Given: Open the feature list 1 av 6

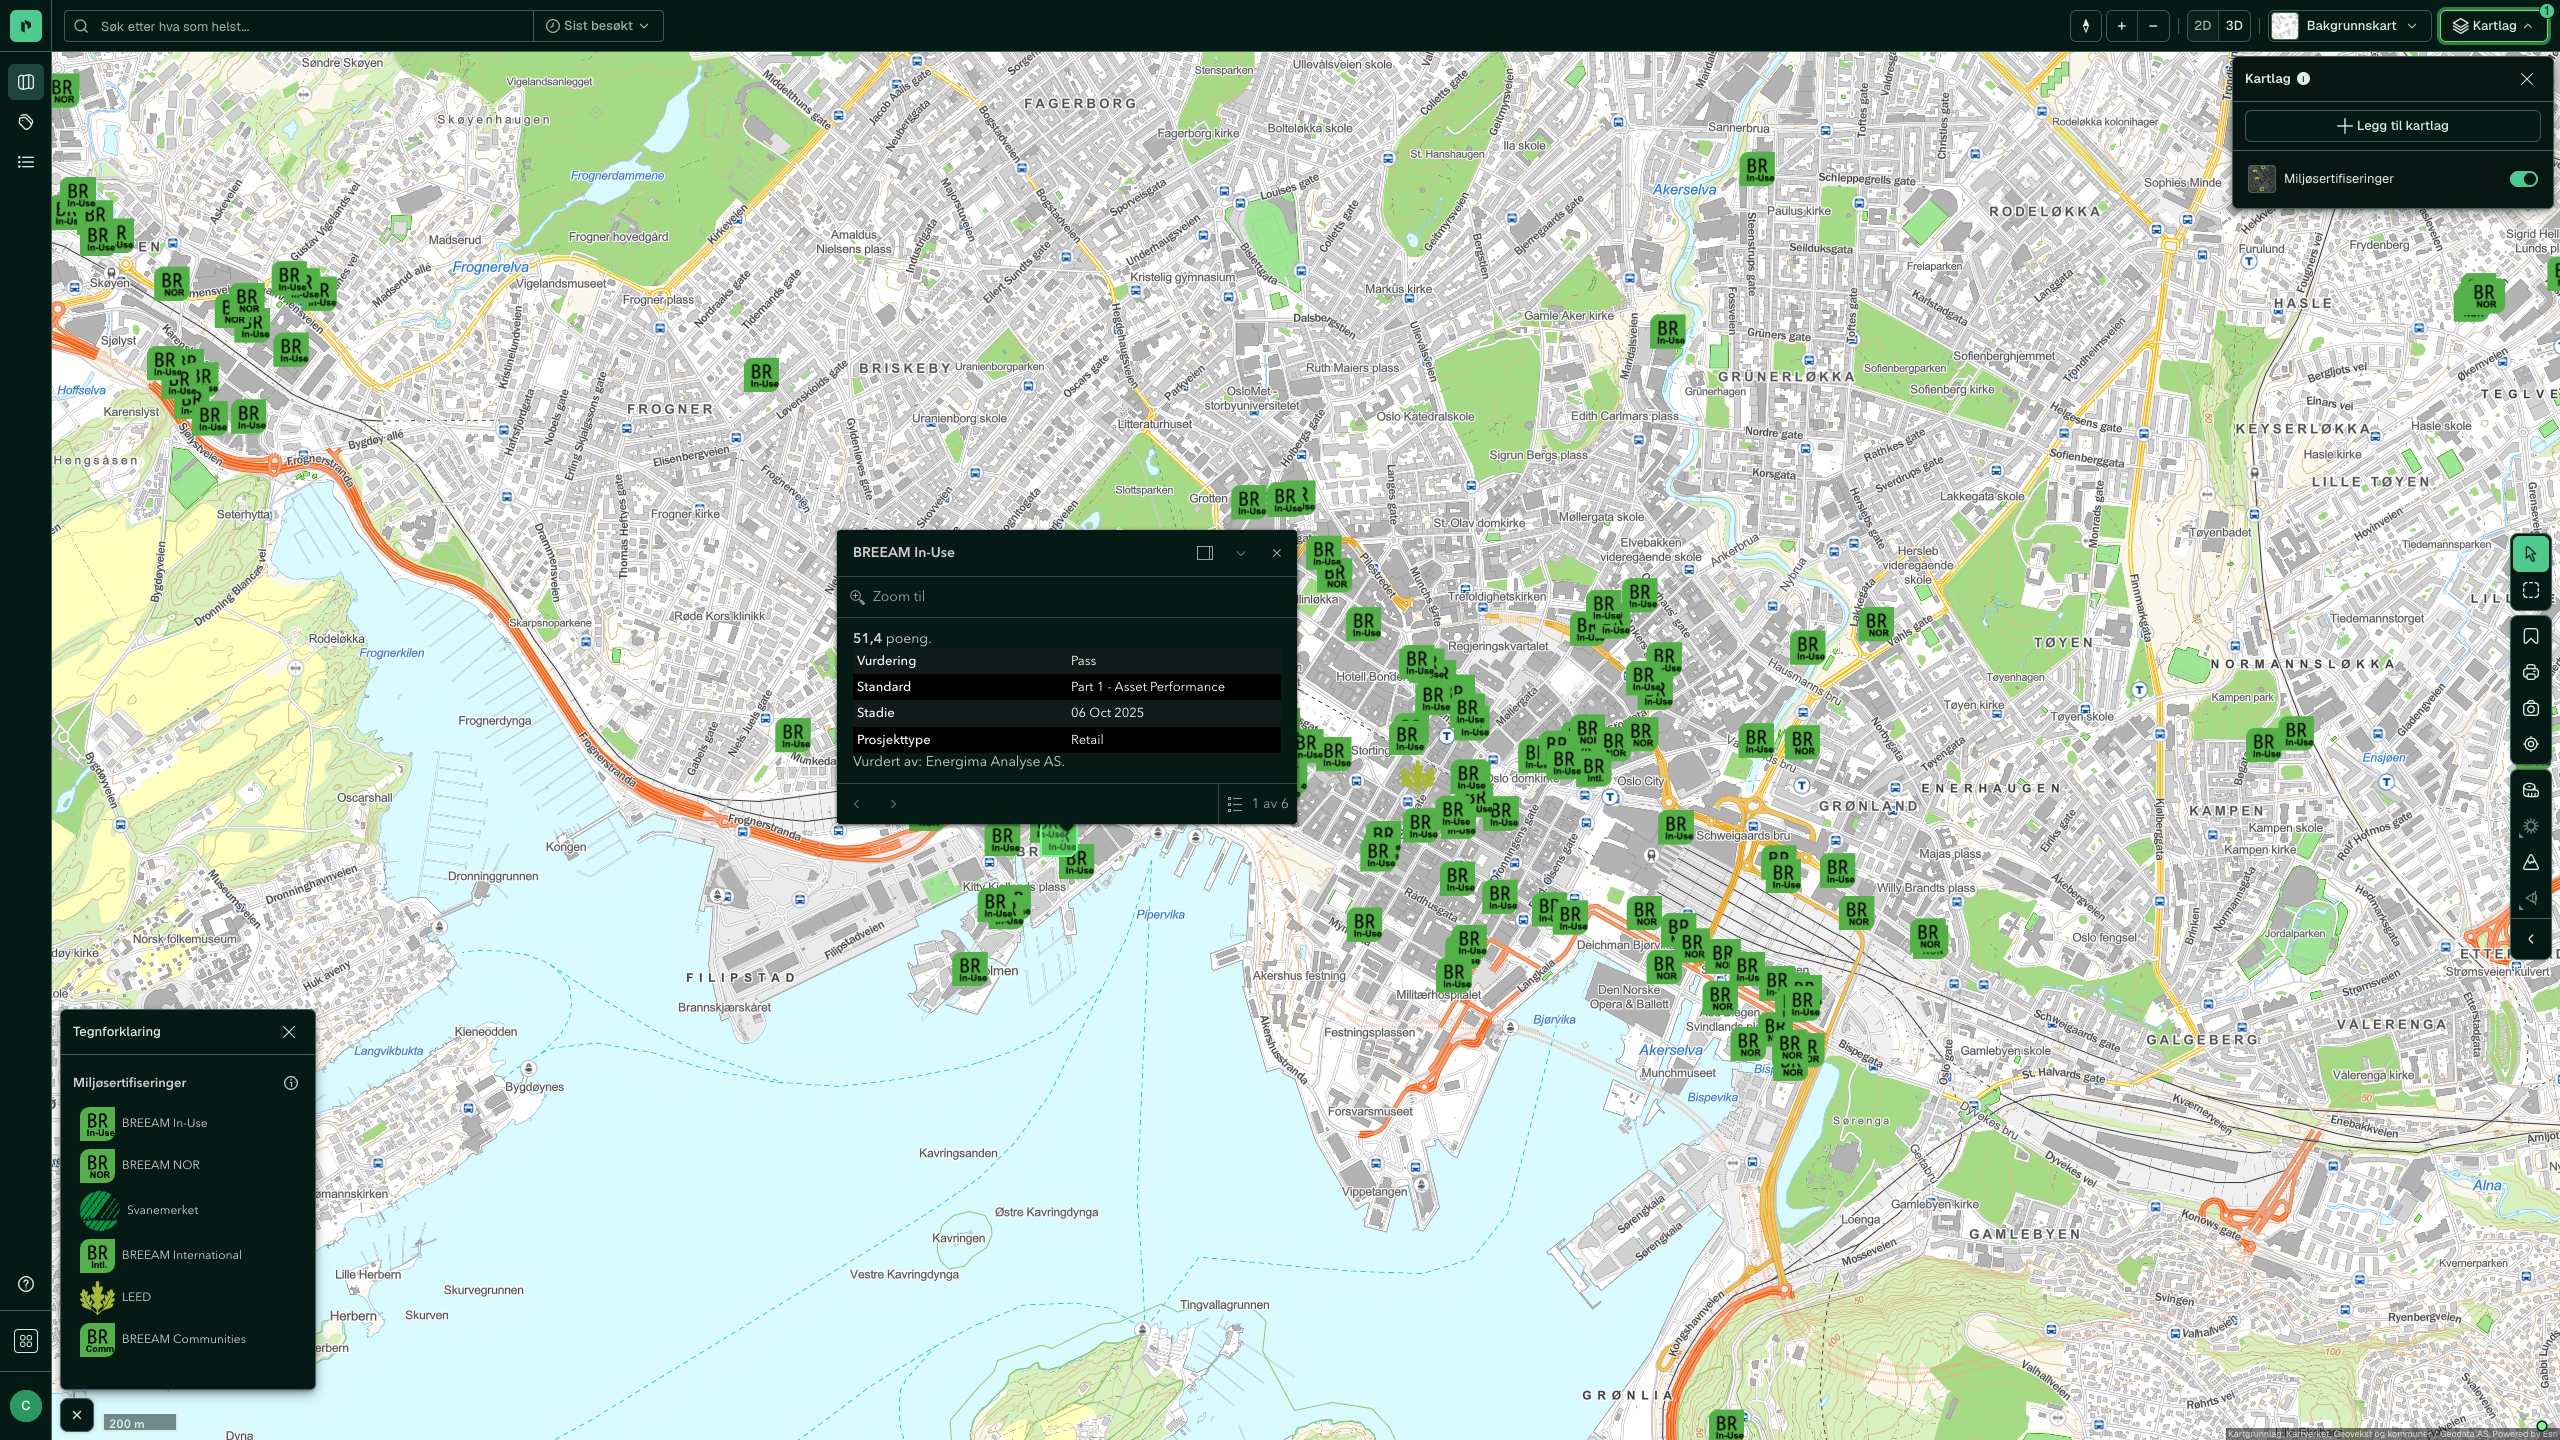Looking at the screenshot, I should (1257, 804).
